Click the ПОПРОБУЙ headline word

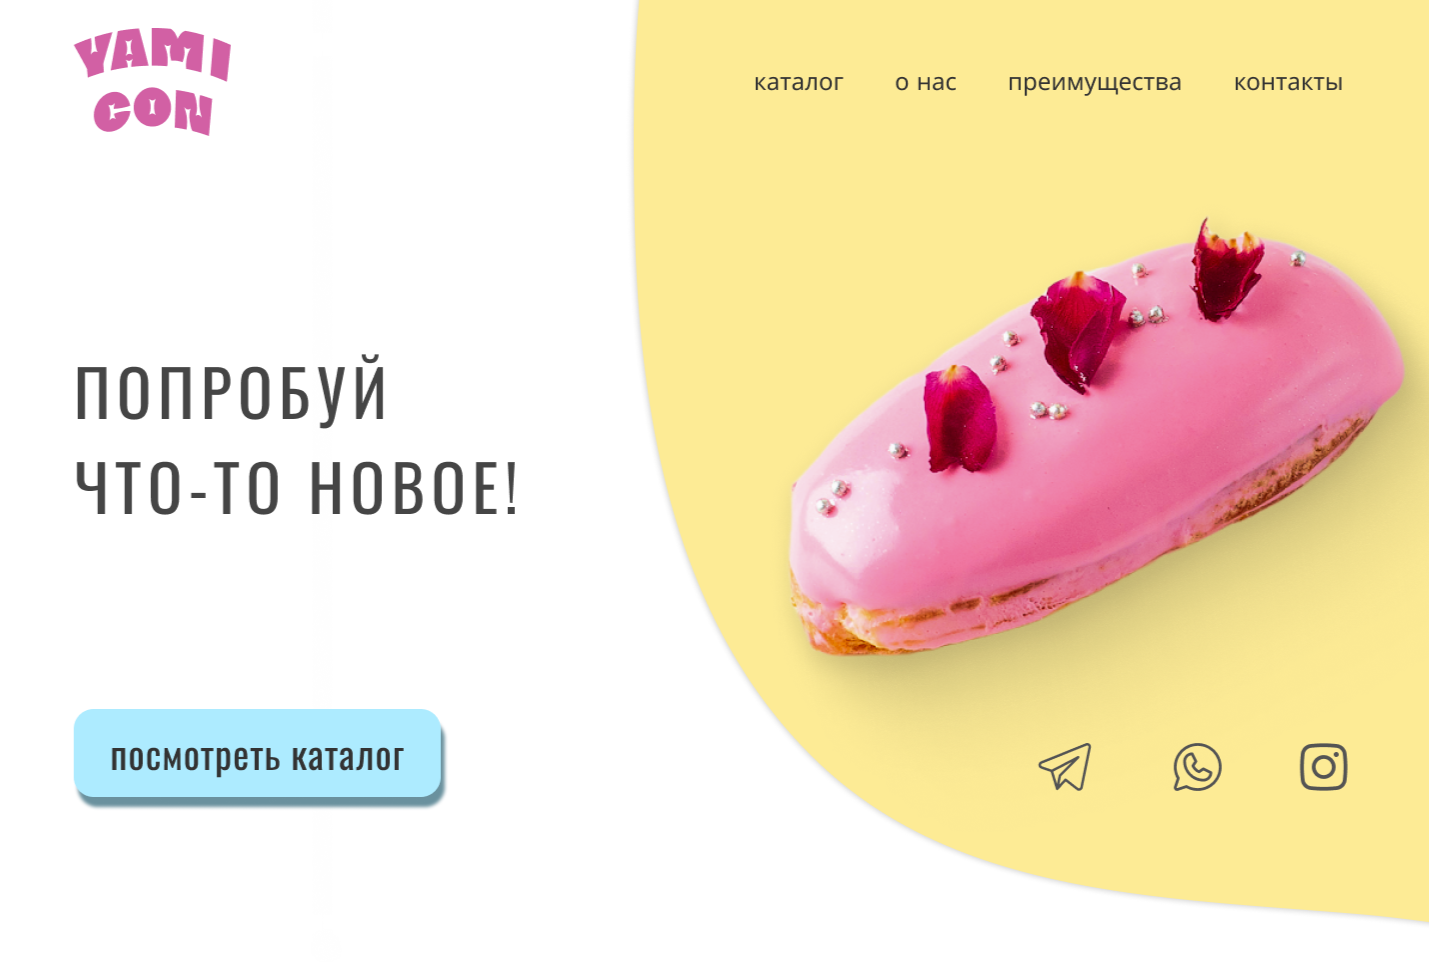231,392
